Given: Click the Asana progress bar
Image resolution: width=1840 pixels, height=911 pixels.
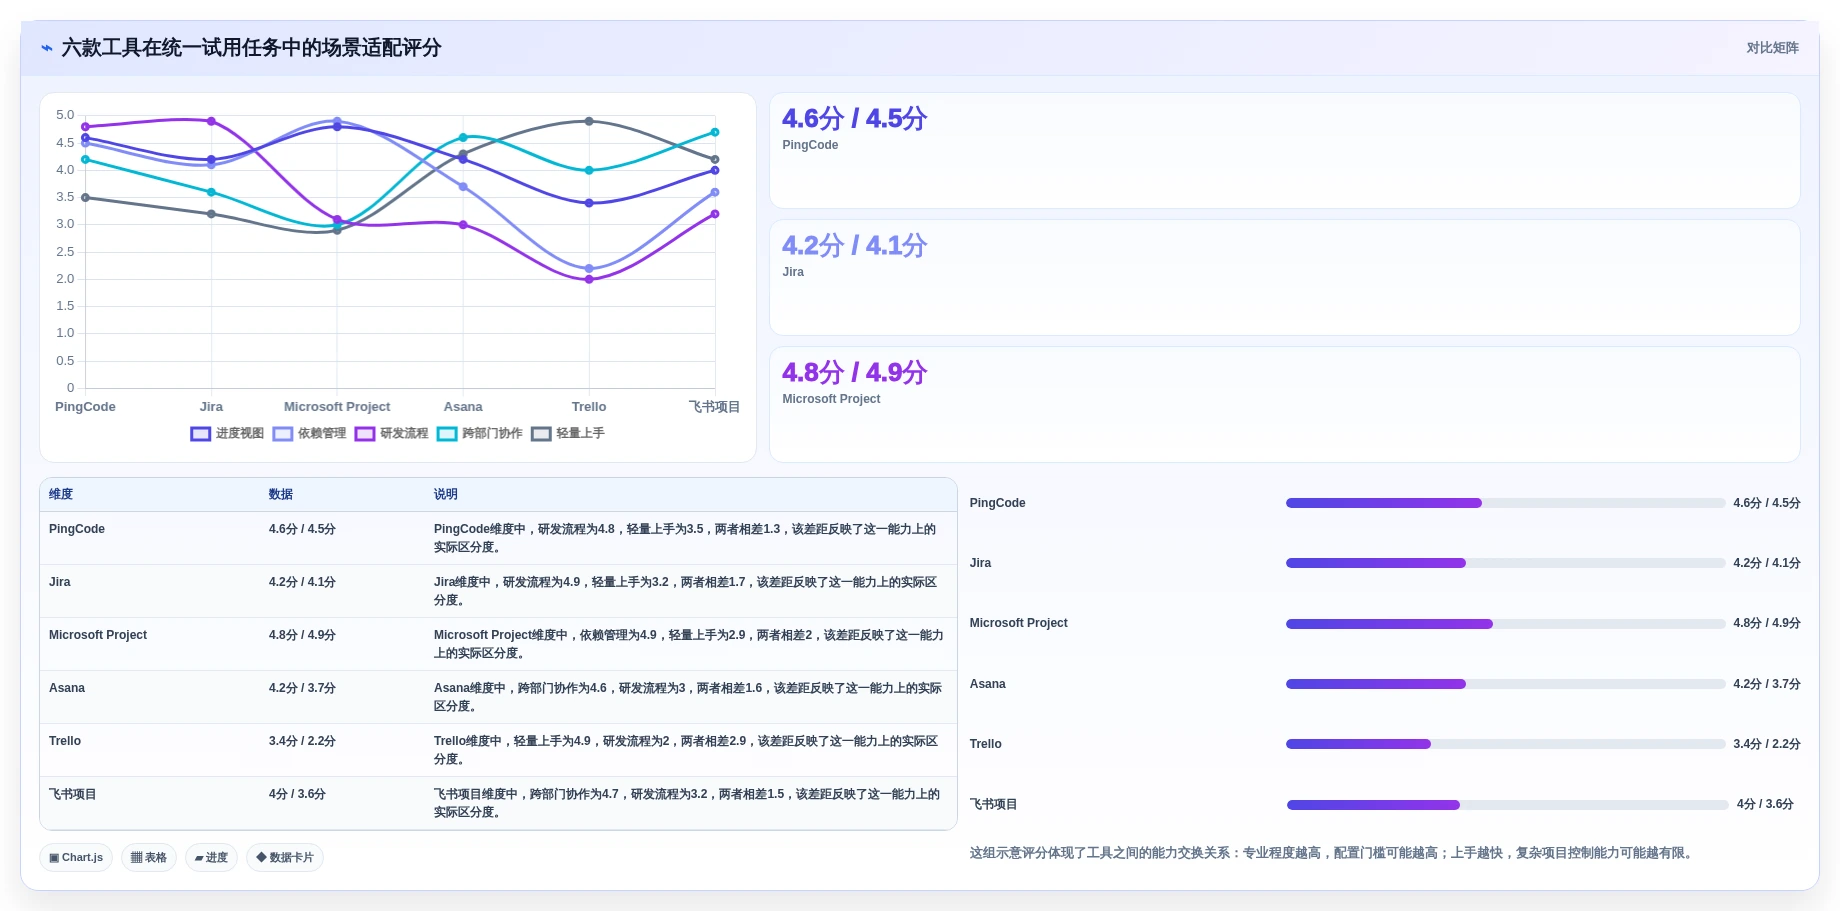Looking at the screenshot, I should click(1505, 684).
